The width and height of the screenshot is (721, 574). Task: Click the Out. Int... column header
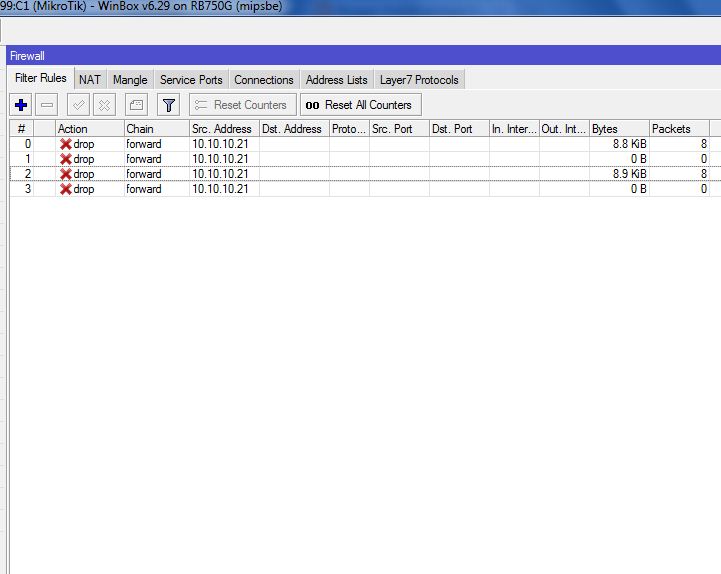coord(564,129)
